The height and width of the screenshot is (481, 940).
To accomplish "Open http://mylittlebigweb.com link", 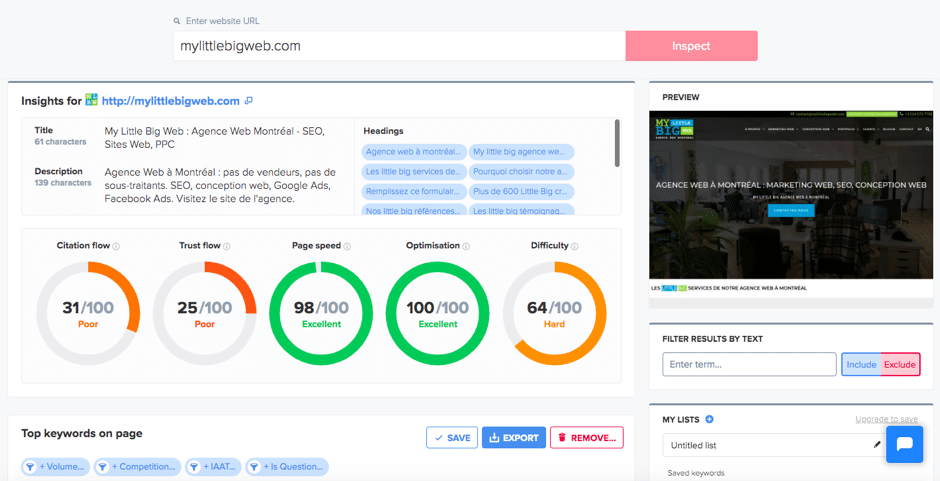I will point(171,101).
